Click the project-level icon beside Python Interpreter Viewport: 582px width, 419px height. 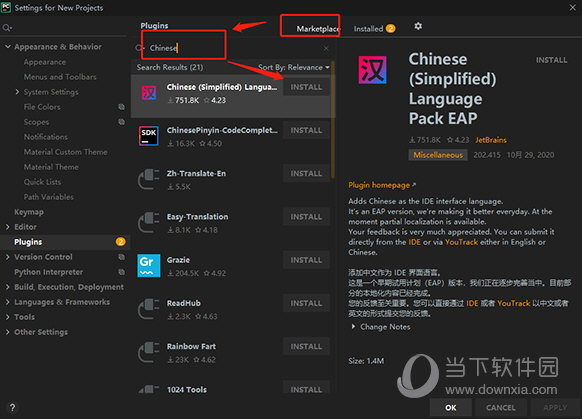pos(121,272)
